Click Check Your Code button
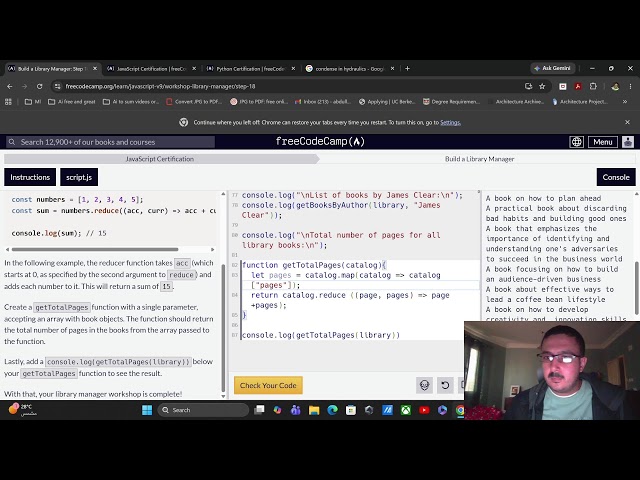Screen dimensions: 640x480 268,385
